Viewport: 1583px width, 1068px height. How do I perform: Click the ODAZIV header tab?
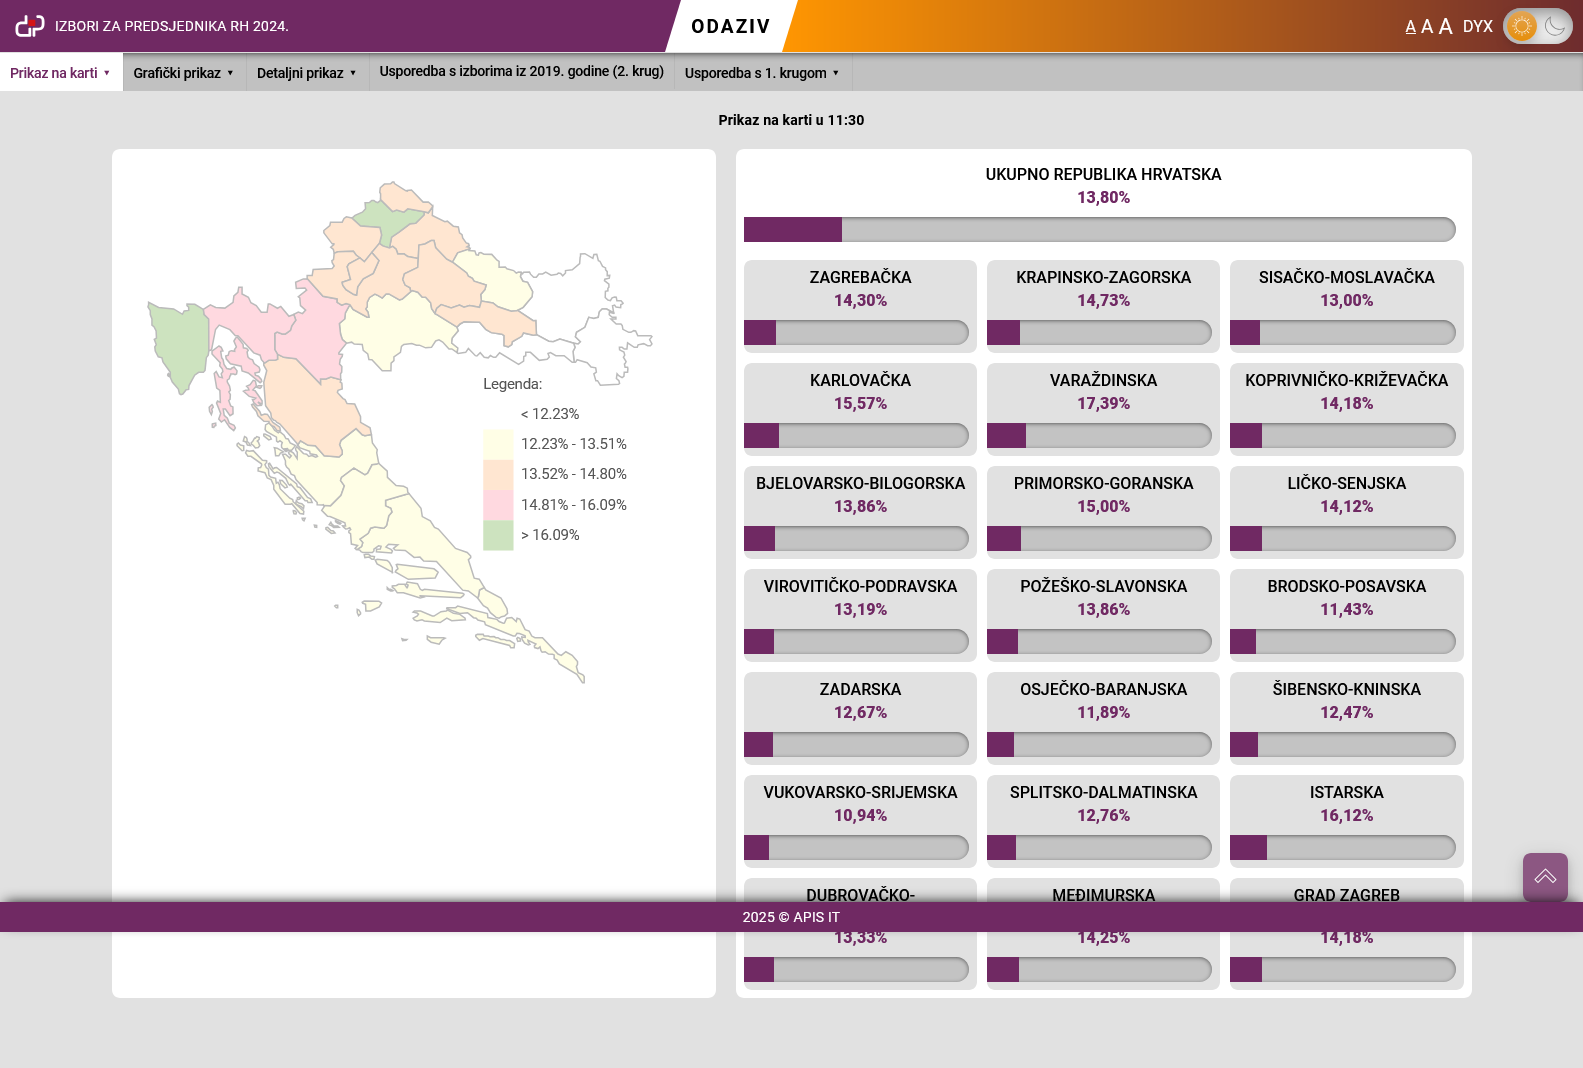pyautogui.click(x=731, y=26)
